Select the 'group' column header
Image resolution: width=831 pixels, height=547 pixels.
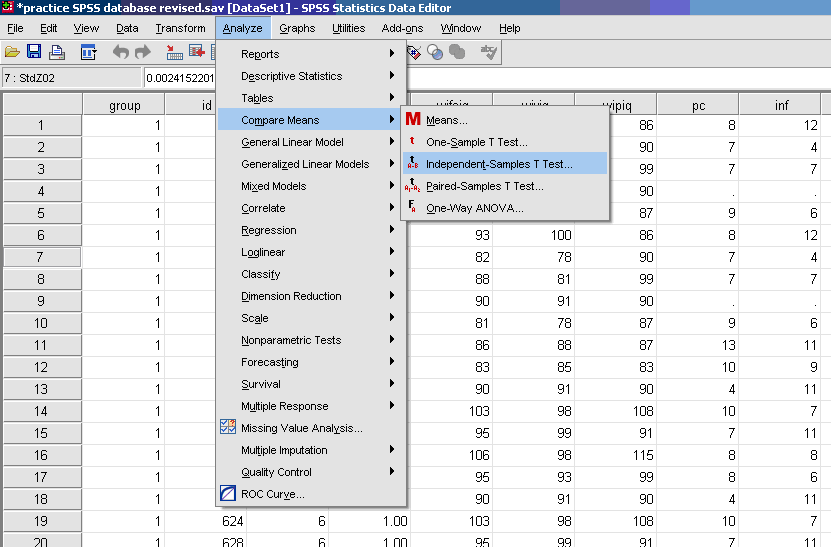124,105
